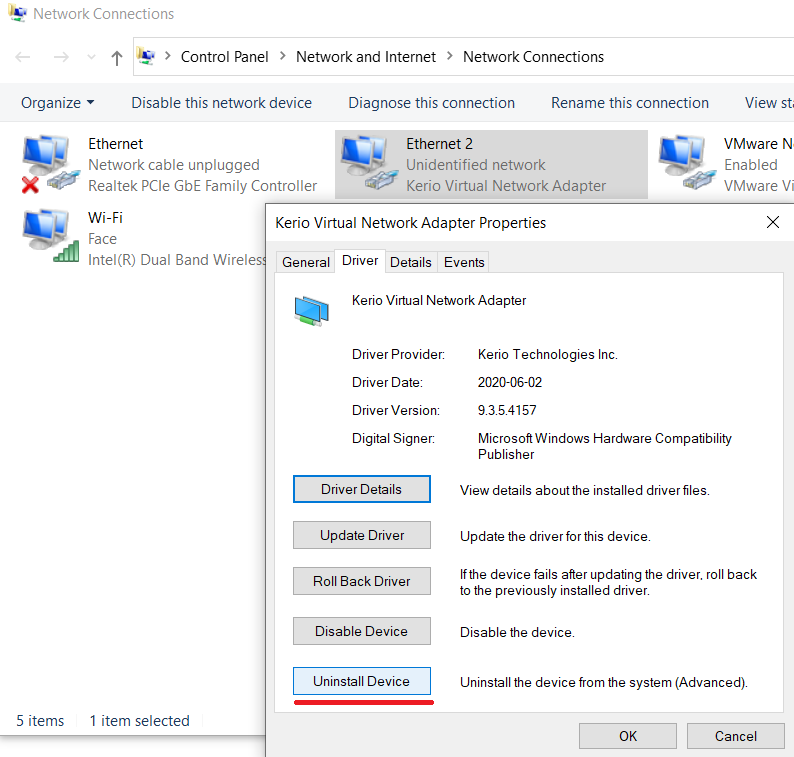This screenshot has width=794, height=757.
Task: Click the Uninstall Device button
Action: (362, 682)
